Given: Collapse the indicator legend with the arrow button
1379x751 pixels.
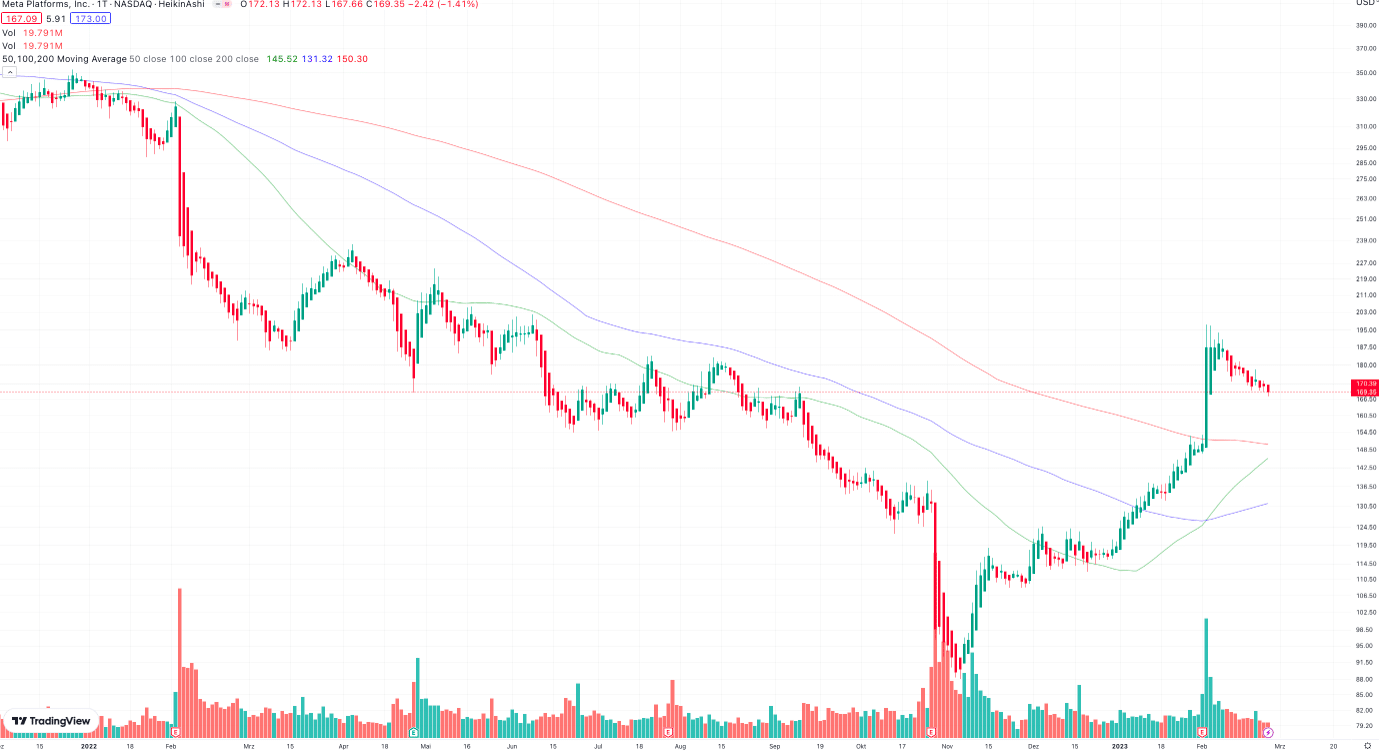Looking at the screenshot, I should 9,72.
